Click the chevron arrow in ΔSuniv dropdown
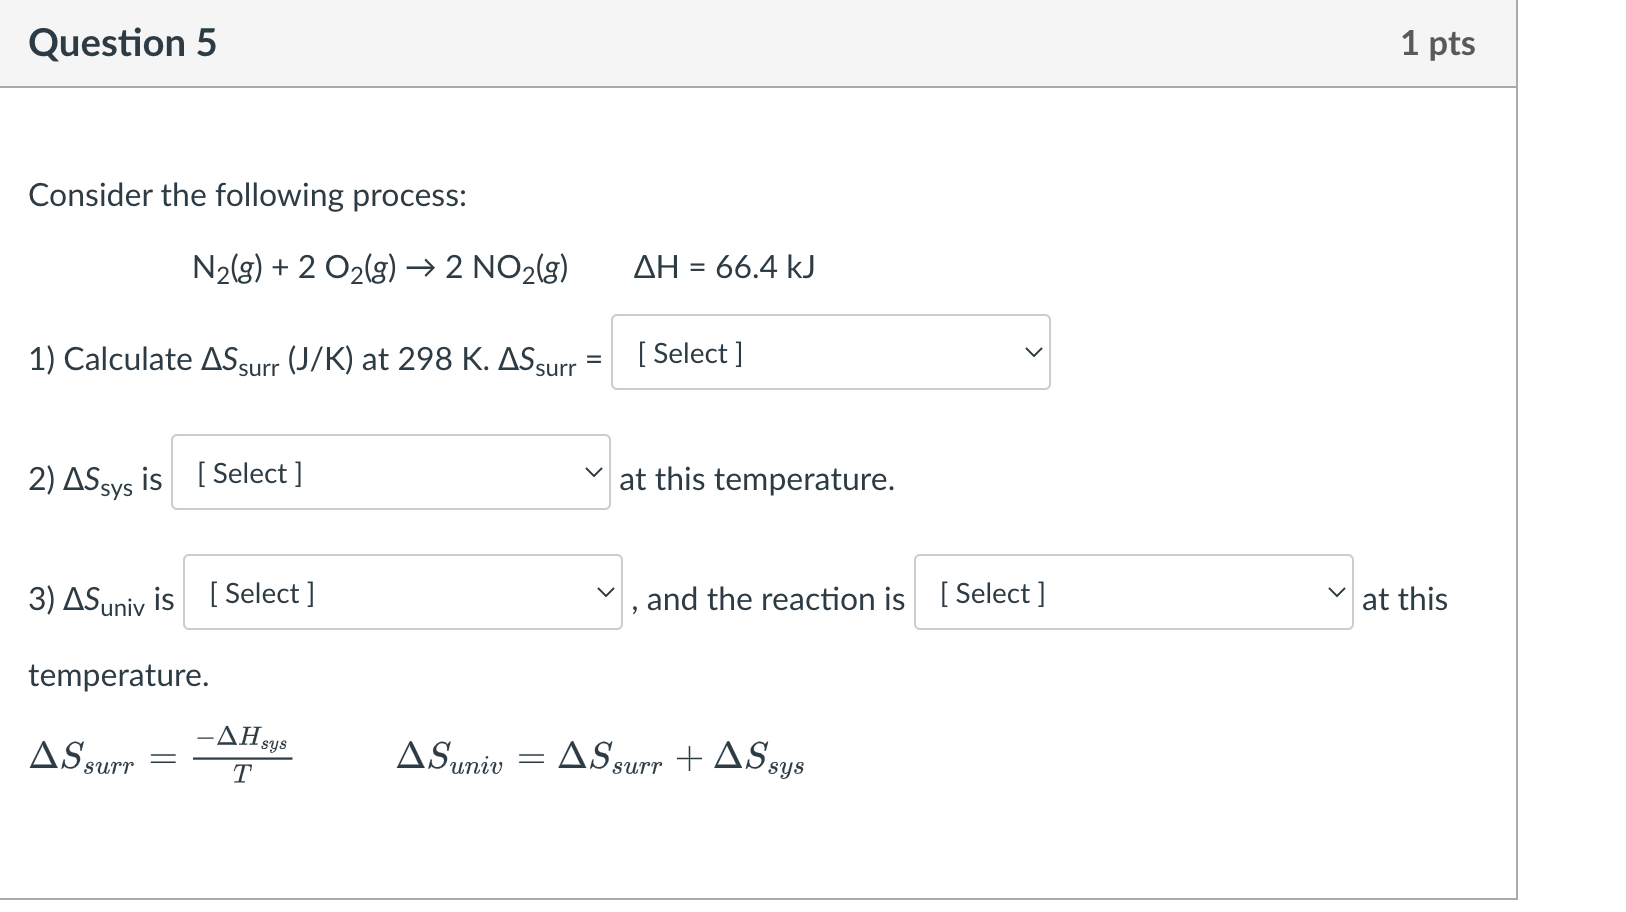 coord(606,592)
